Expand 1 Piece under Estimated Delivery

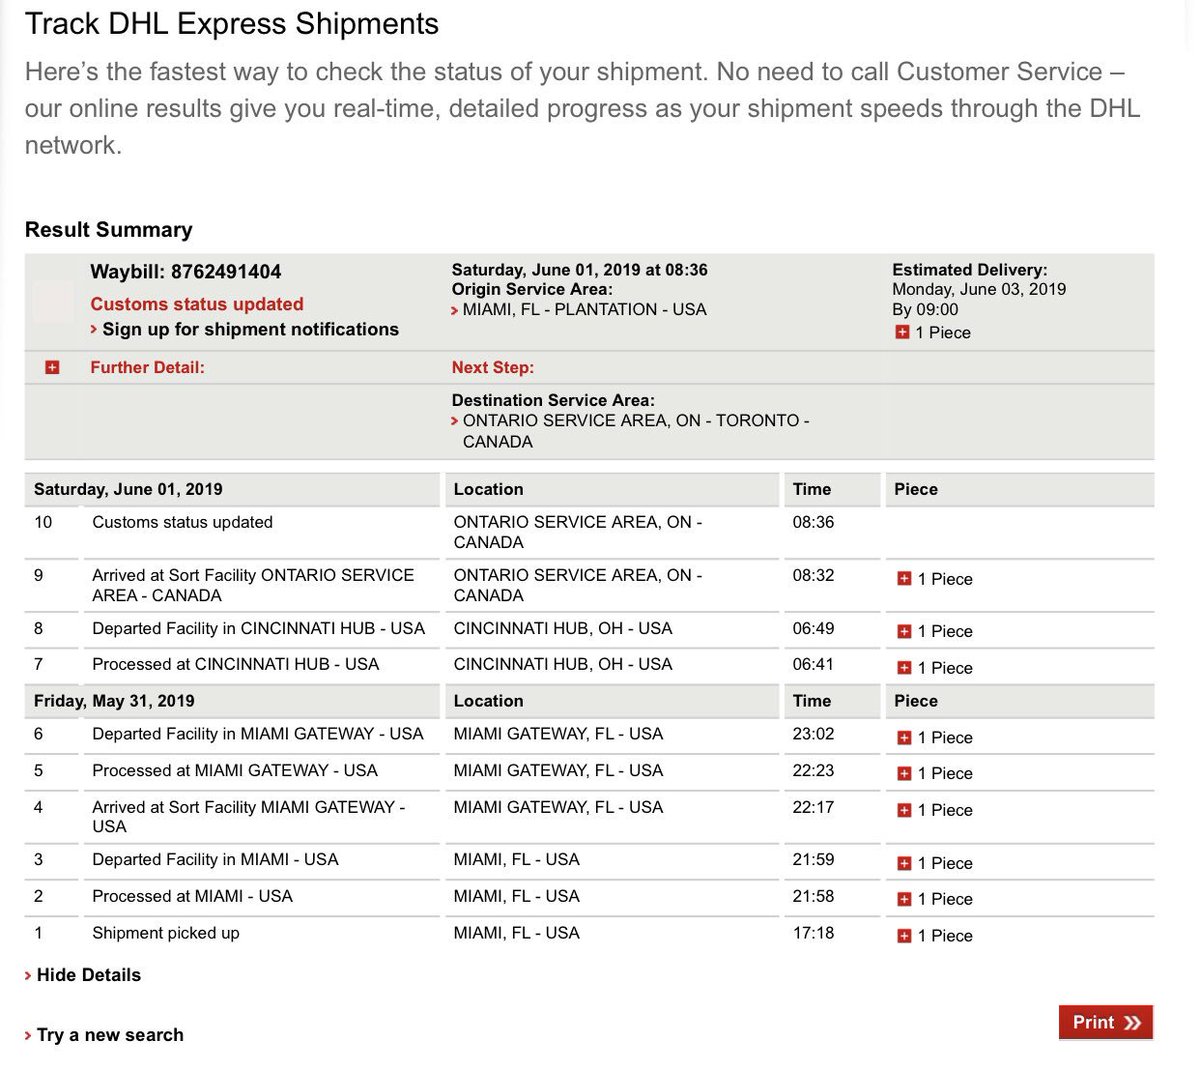point(902,332)
